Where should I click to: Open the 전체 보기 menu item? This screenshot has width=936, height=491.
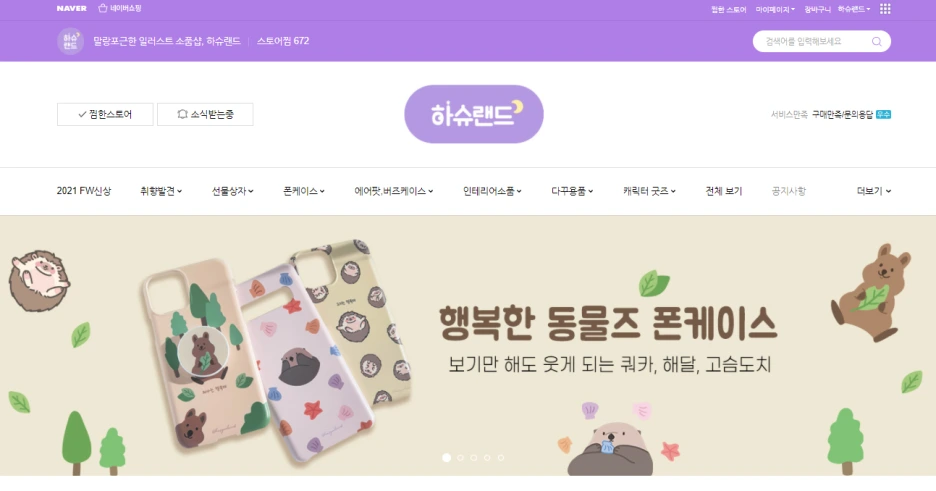tap(723, 191)
